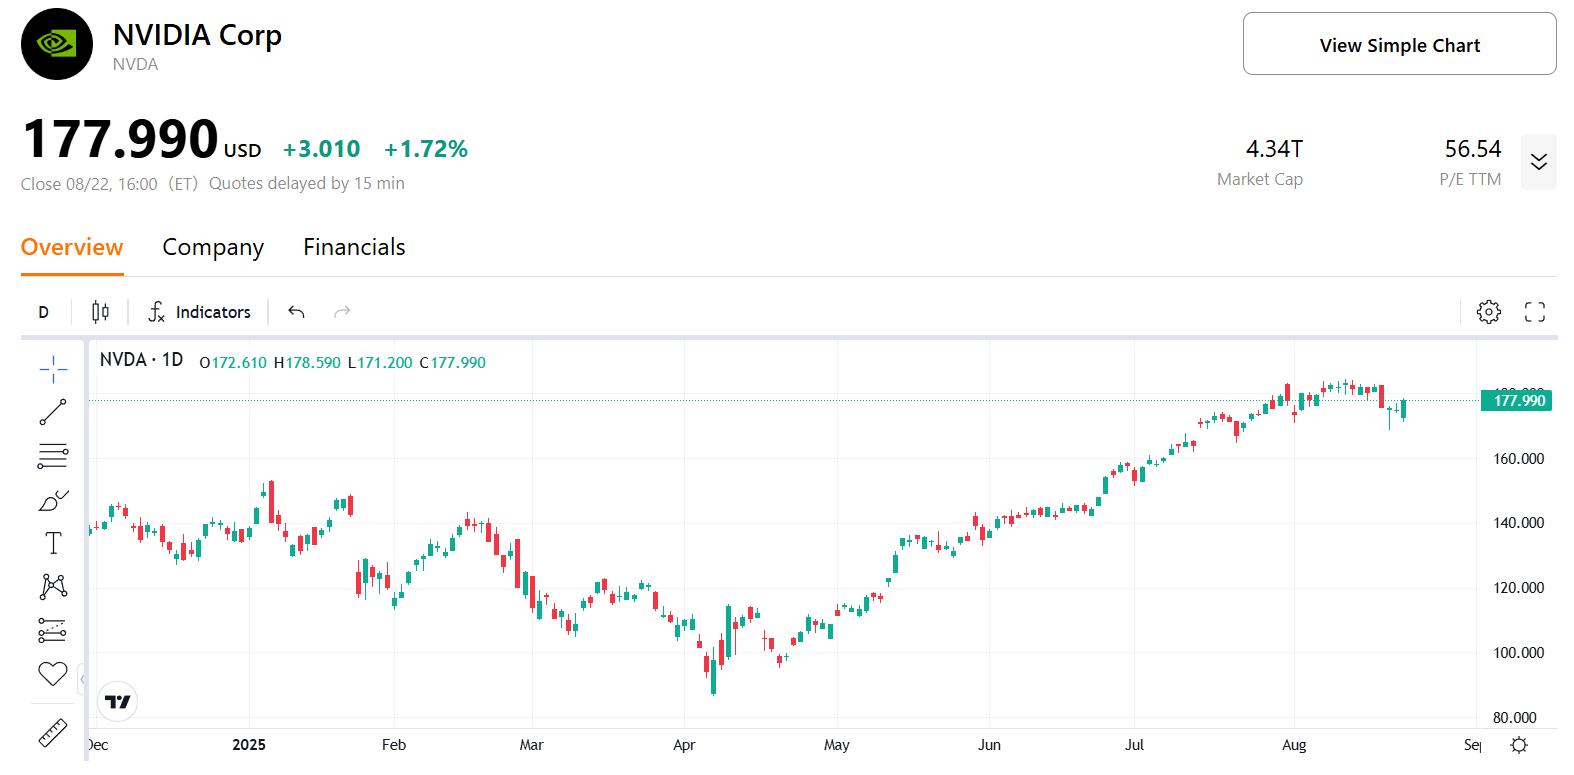The width and height of the screenshot is (1574, 775).
Task: Add chart to favorites heart icon
Action: pyautogui.click(x=53, y=674)
